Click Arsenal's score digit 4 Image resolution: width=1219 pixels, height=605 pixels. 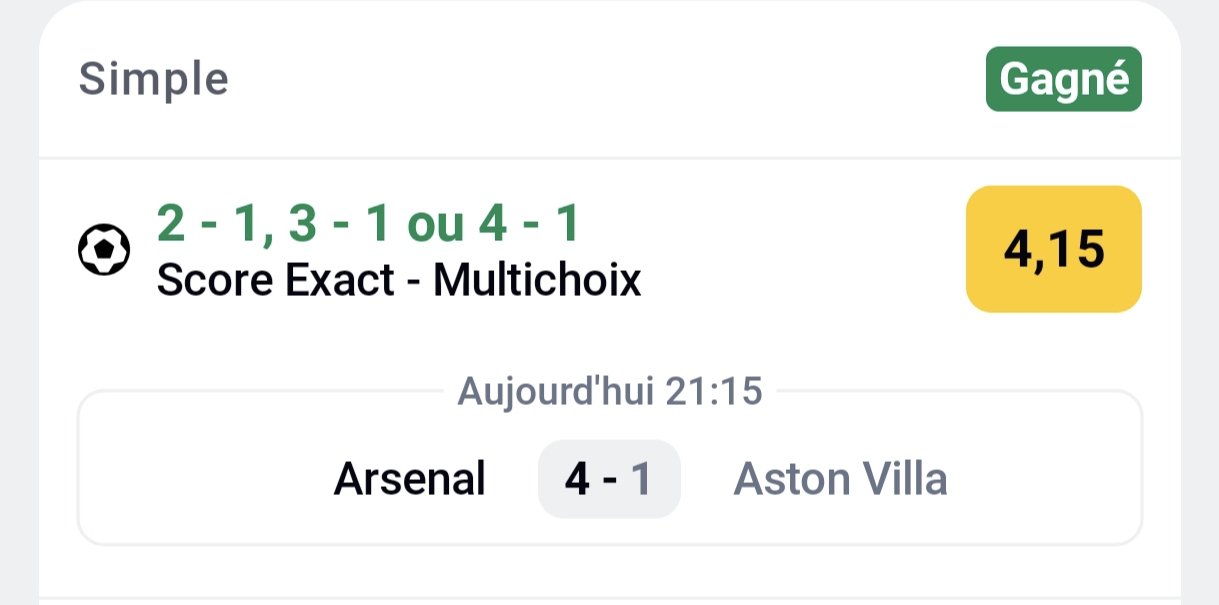[577, 480]
